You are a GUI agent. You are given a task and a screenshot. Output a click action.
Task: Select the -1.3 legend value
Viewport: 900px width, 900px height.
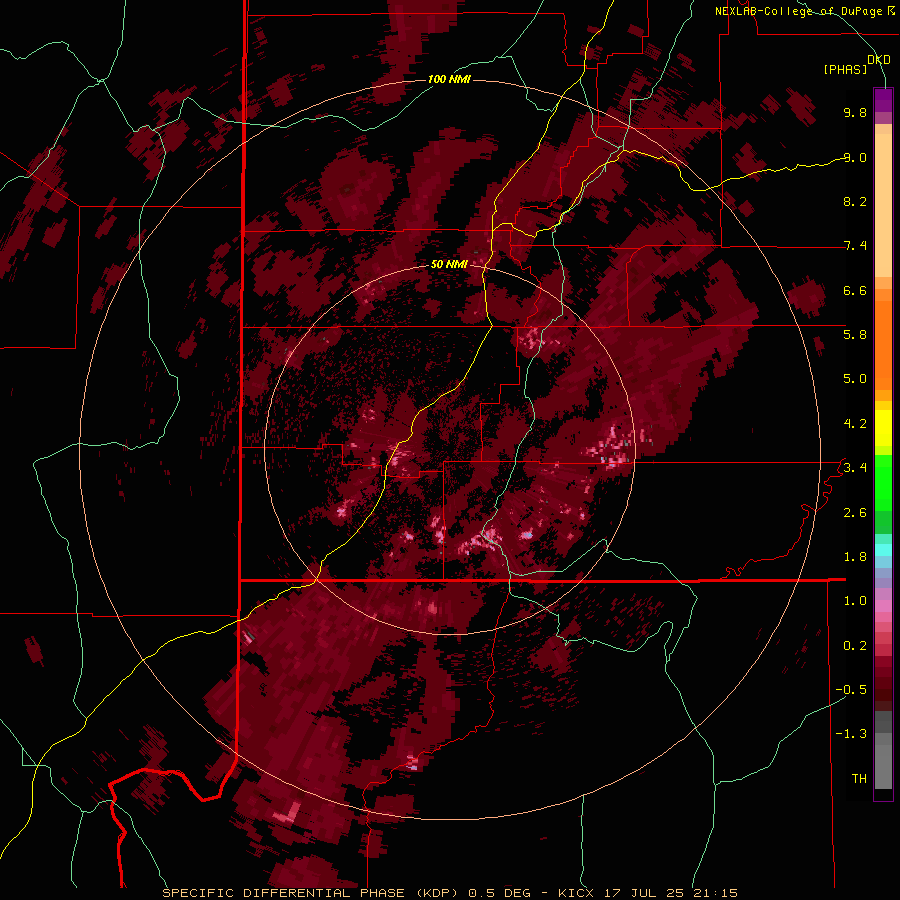pyautogui.click(x=851, y=734)
